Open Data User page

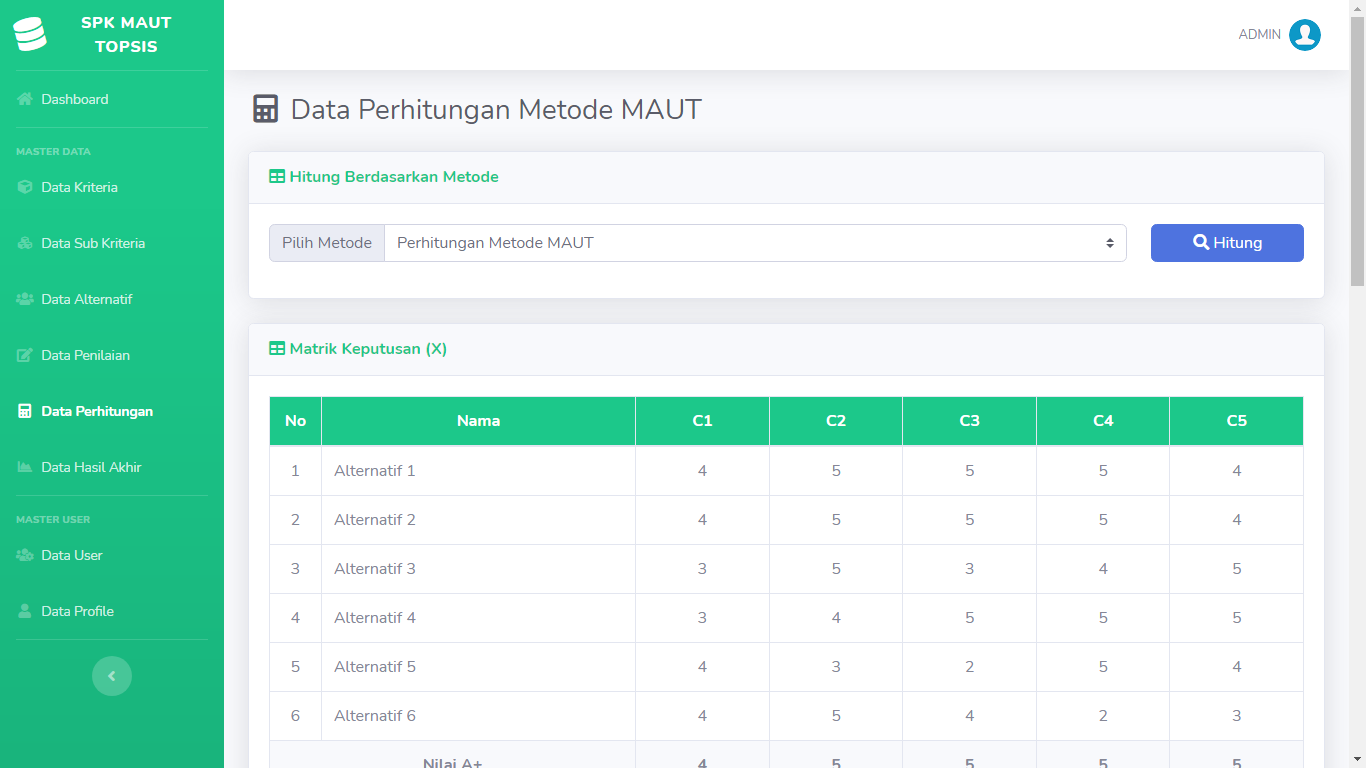coord(72,555)
